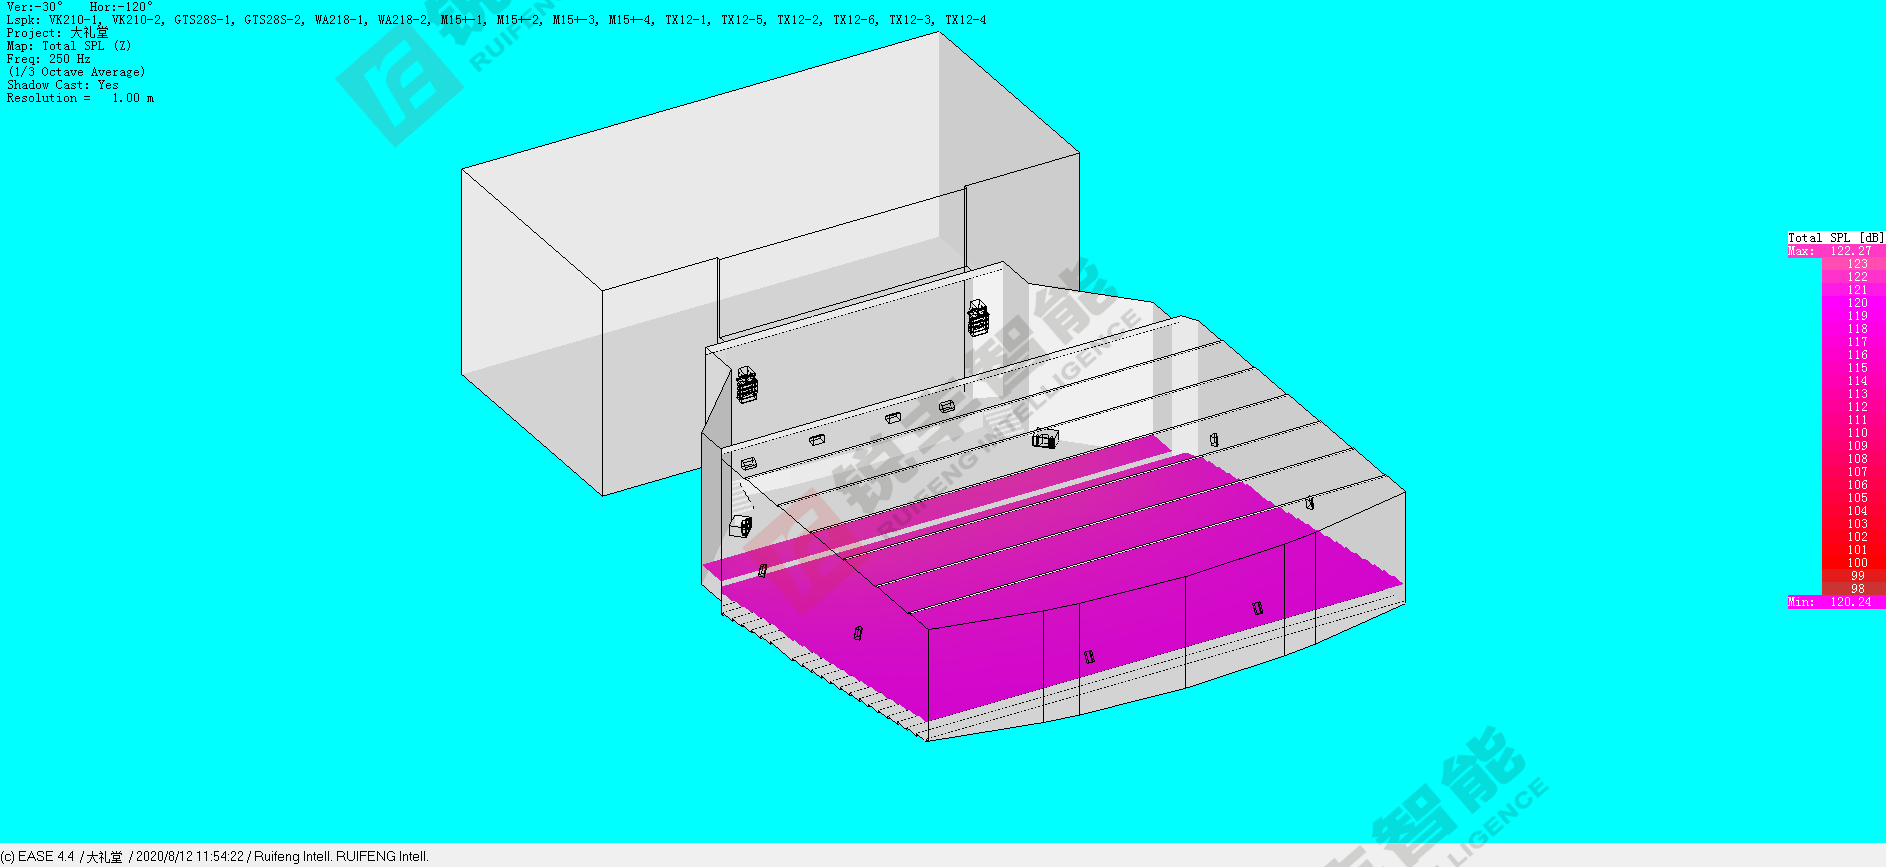Click the Resolution = 1.00 m text
The height and width of the screenshot is (867, 1886).
pyautogui.click(x=80, y=98)
